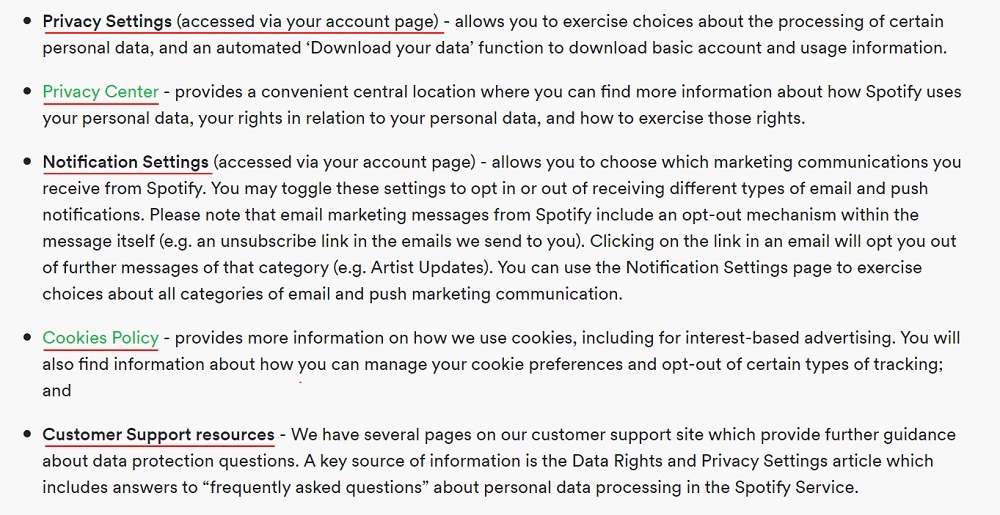
Task: Open the green Cookies Policy link
Action: coord(101,338)
